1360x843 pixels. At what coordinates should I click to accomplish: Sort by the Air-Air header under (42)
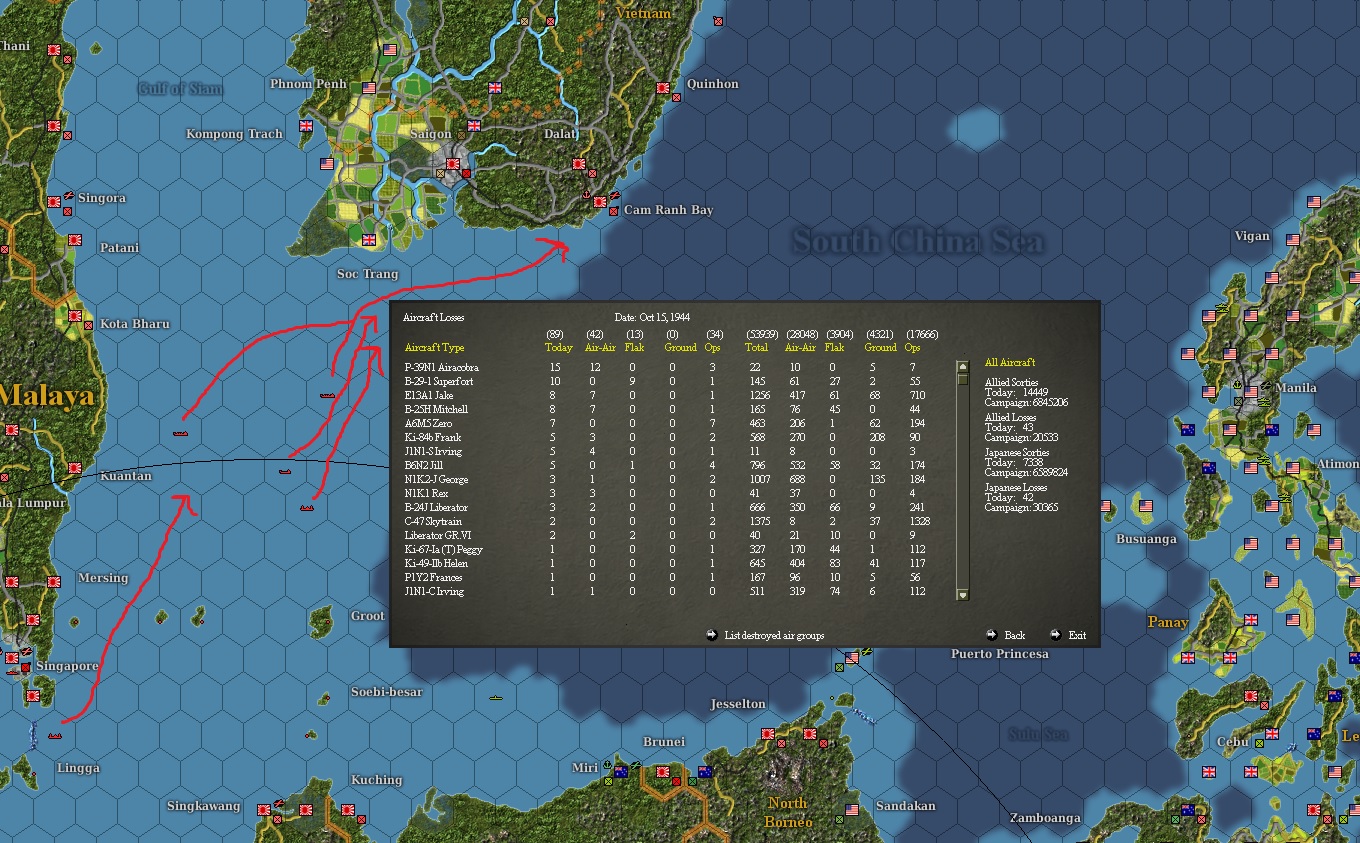tap(600, 348)
